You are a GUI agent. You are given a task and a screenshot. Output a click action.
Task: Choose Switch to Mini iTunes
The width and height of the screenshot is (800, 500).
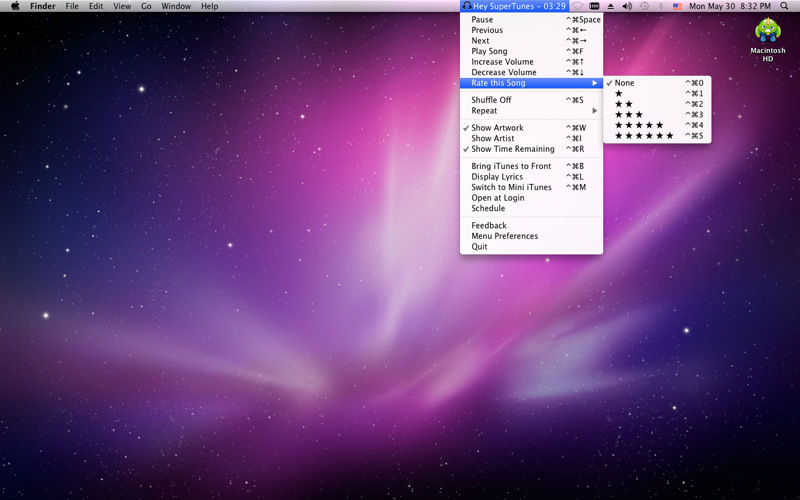coord(531,187)
